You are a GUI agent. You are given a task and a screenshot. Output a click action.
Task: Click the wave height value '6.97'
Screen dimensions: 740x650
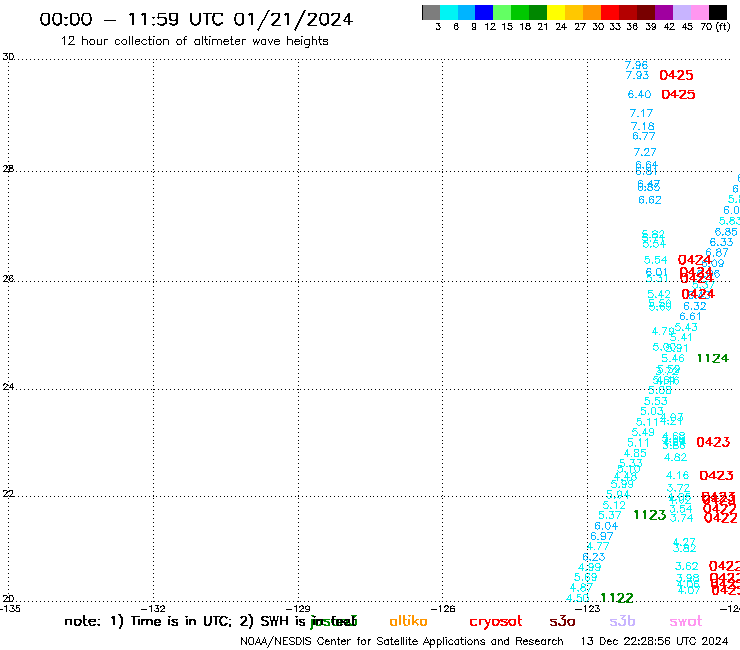point(602,536)
